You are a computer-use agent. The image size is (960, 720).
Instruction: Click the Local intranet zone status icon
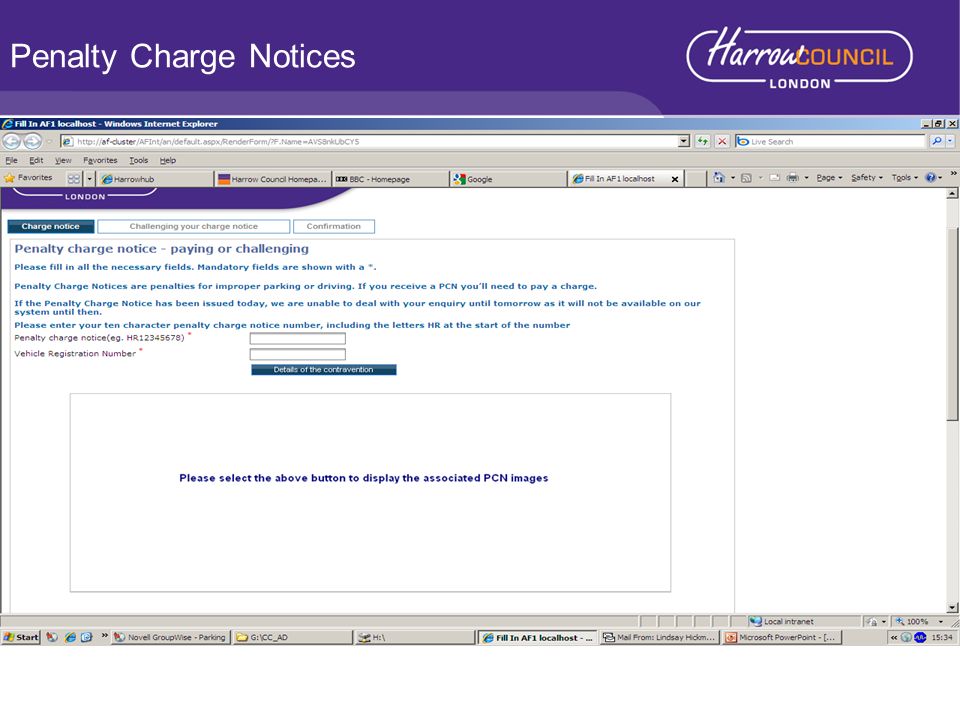click(x=756, y=621)
